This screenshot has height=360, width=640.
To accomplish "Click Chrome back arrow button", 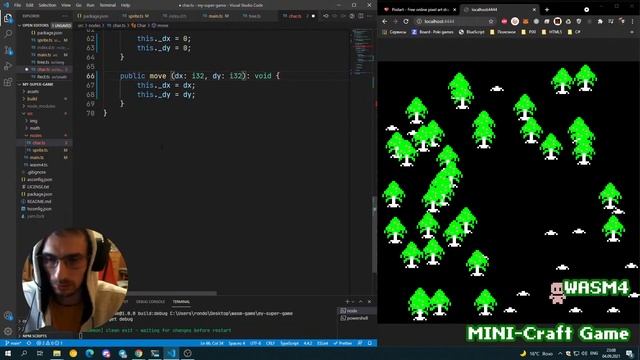I will pos(384,21).
